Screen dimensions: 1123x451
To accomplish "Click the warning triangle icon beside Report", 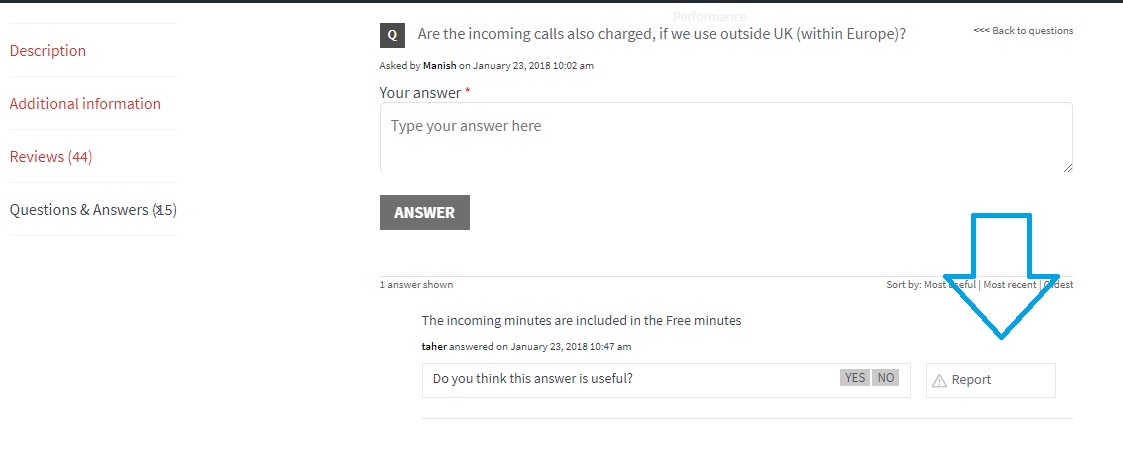I will [x=939, y=381].
